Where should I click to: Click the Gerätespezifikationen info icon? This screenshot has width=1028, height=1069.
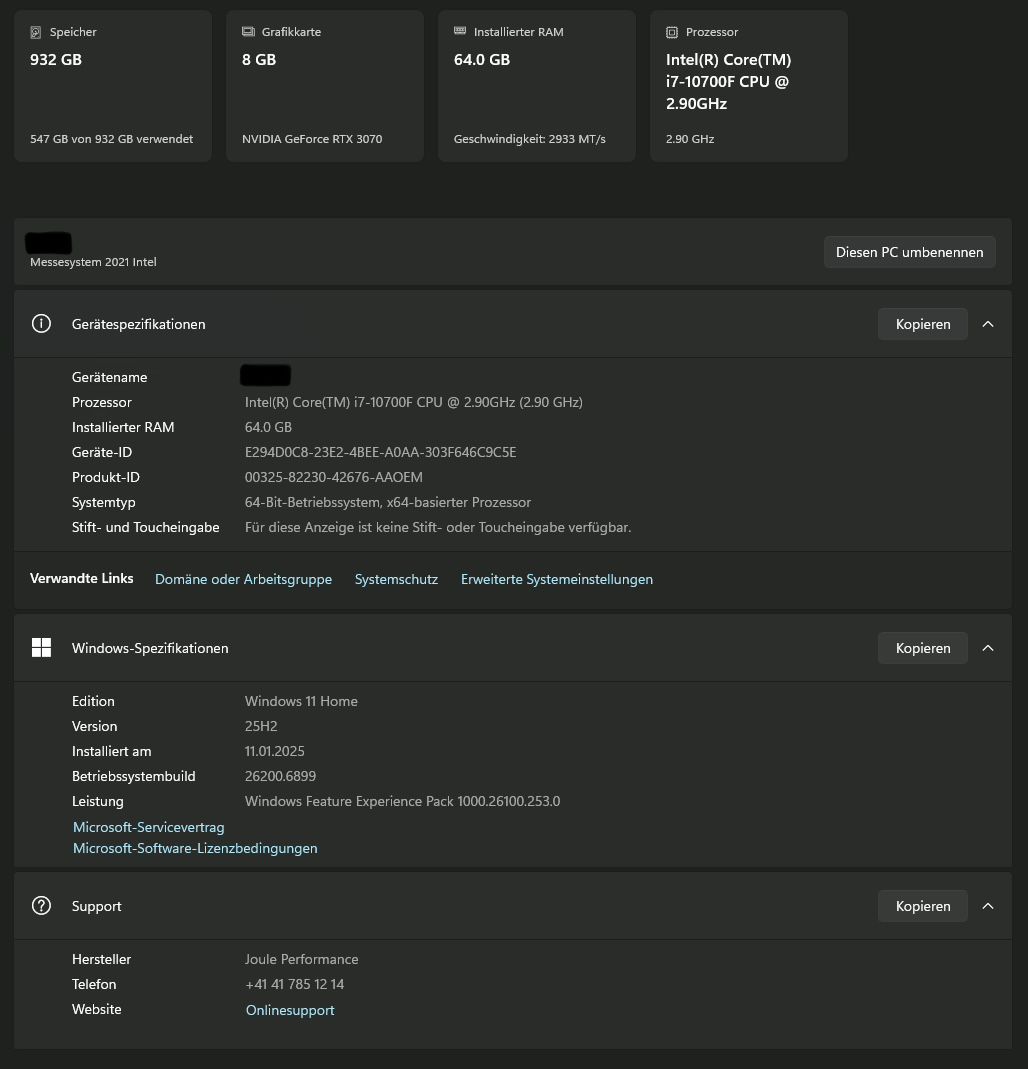click(x=42, y=324)
